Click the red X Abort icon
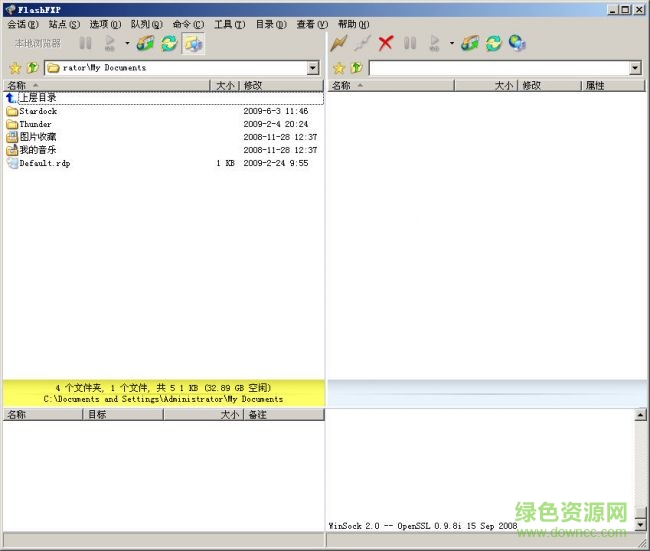This screenshot has height=551, width=650. 386,43
